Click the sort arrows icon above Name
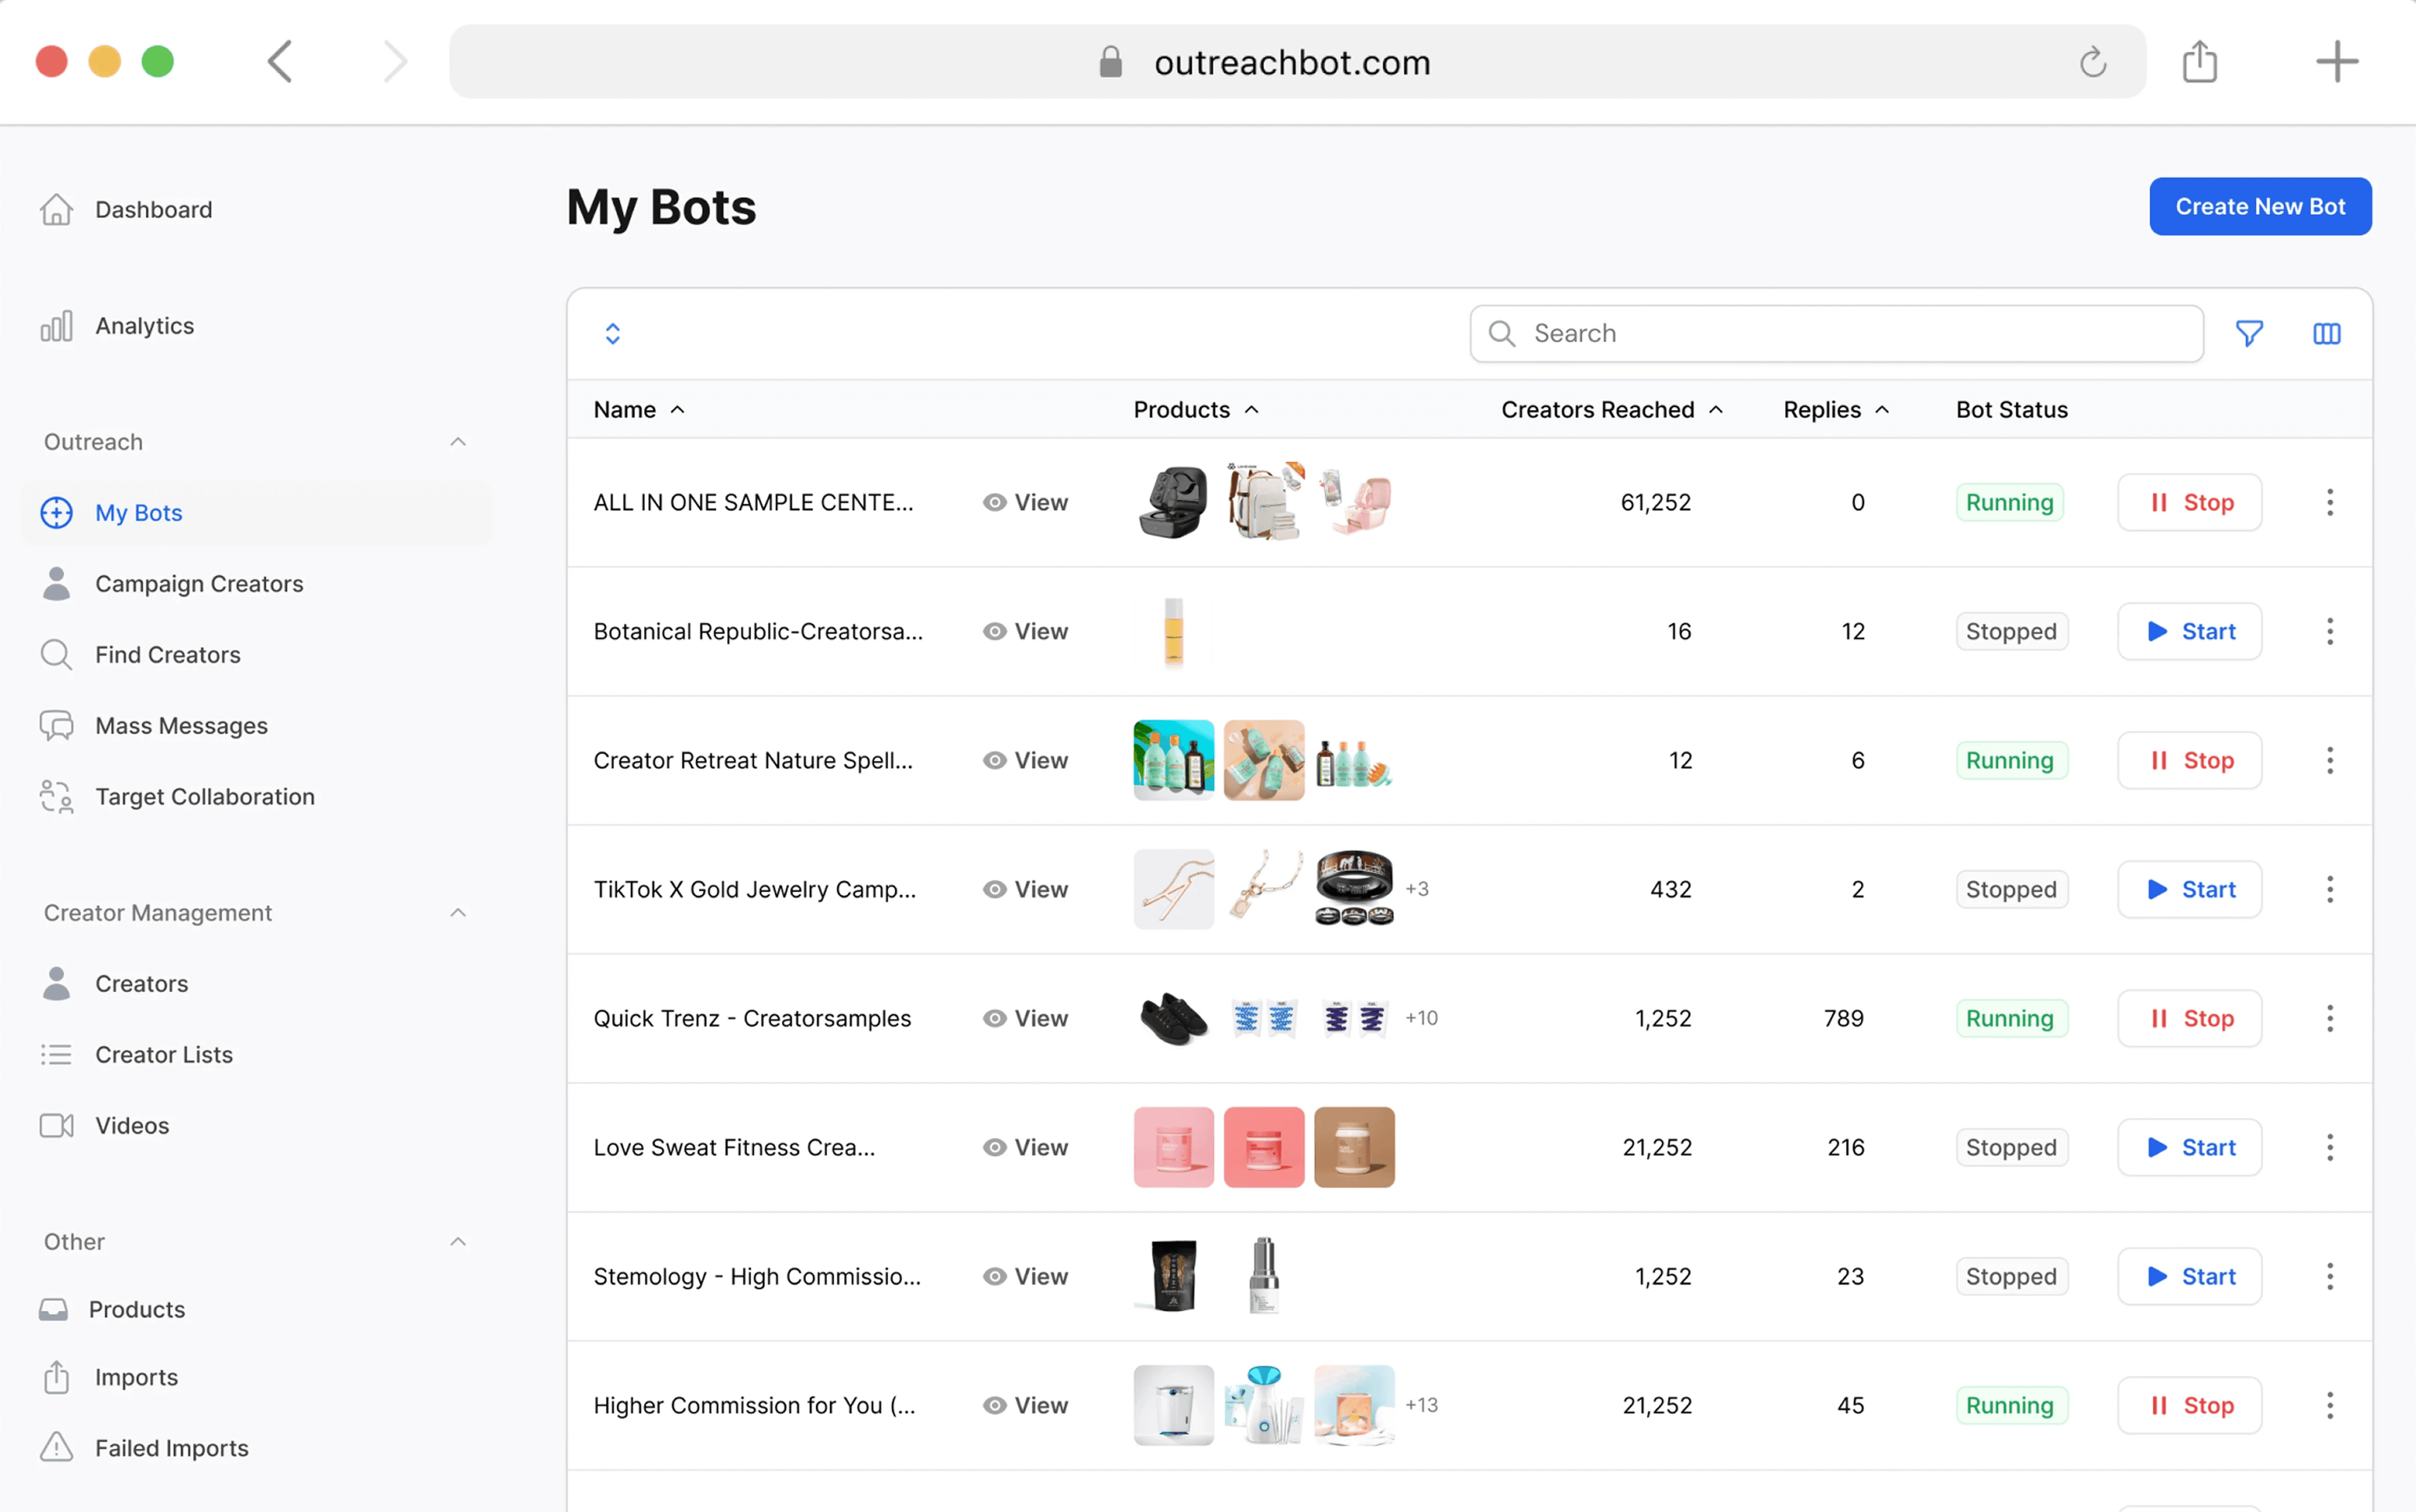The width and height of the screenshot is (2416, 1512). tap(612, 333)
